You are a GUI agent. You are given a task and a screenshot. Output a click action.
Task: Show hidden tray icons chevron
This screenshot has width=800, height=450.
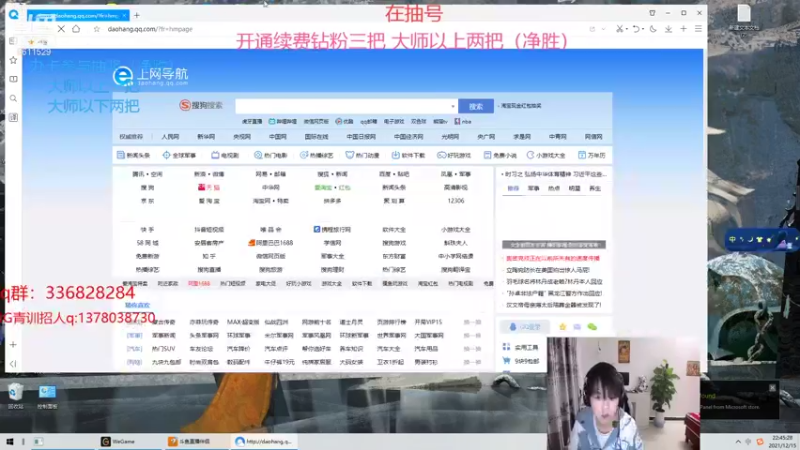(738, 441)
